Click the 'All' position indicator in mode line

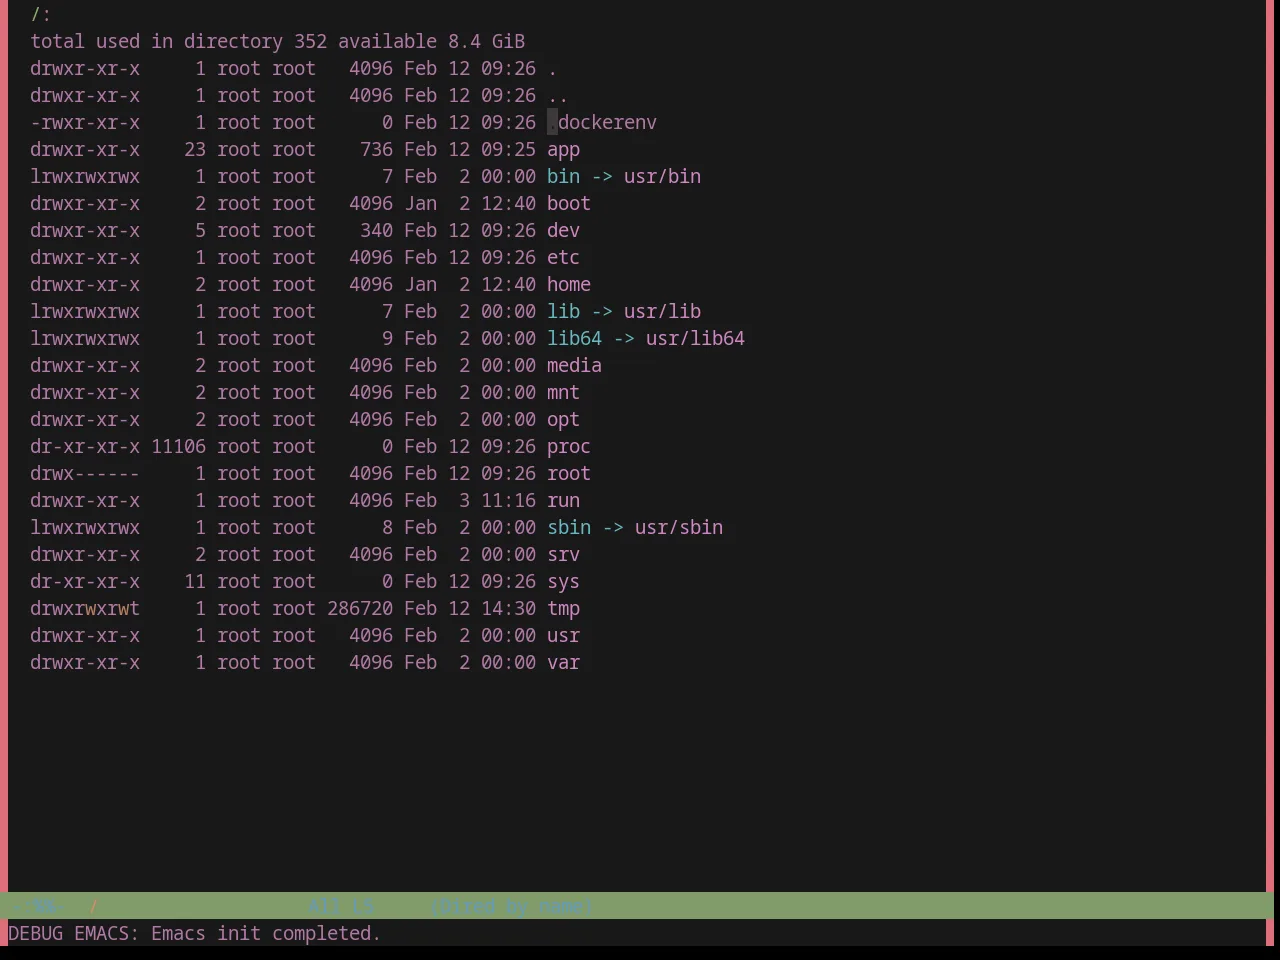pyautogui.click(x=324, y=906)
